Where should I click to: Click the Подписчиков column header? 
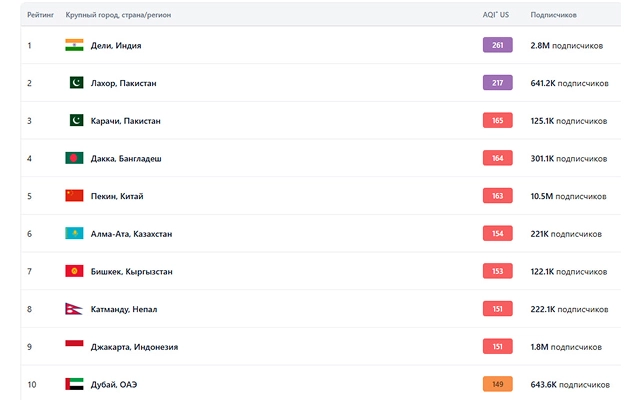coord(553,15)
